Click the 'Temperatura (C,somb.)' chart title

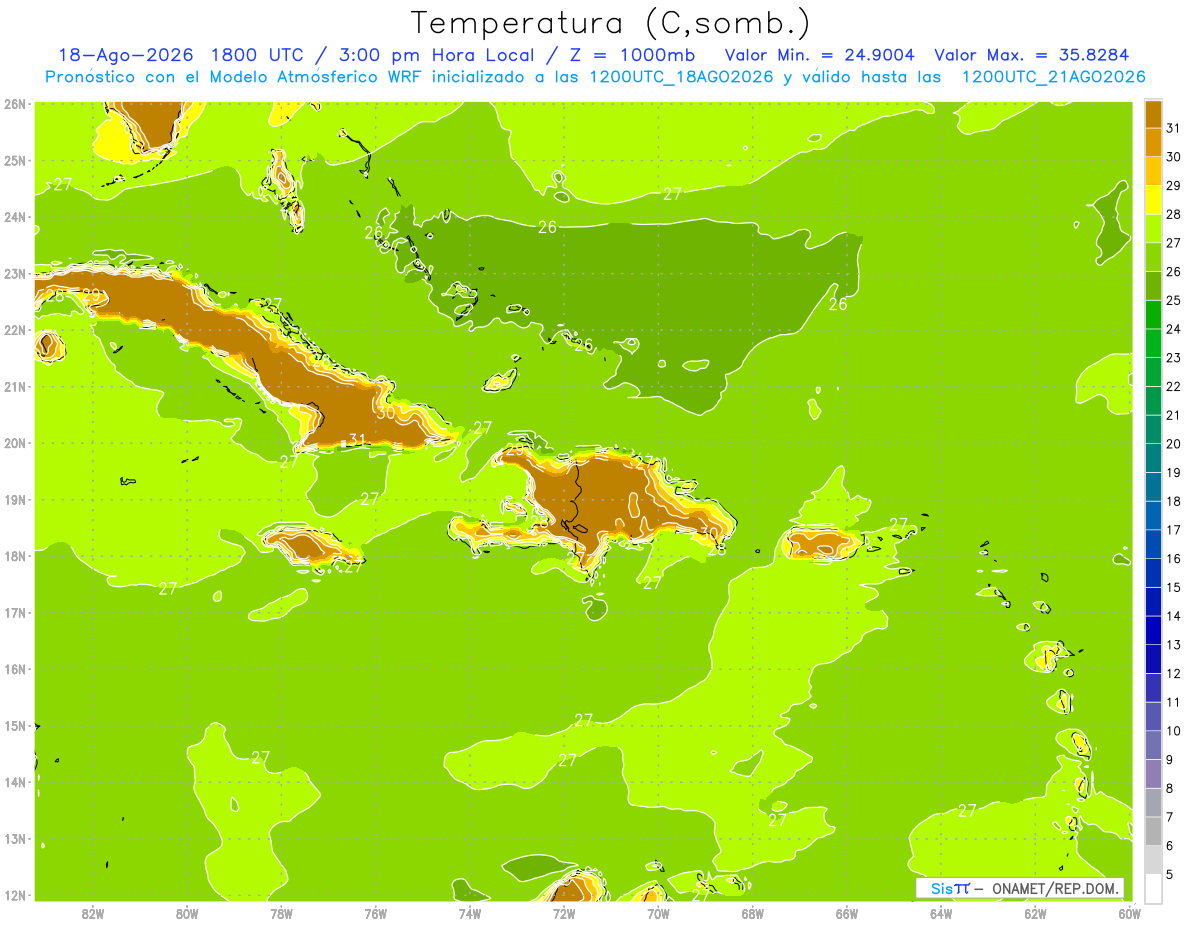point(609,24)
